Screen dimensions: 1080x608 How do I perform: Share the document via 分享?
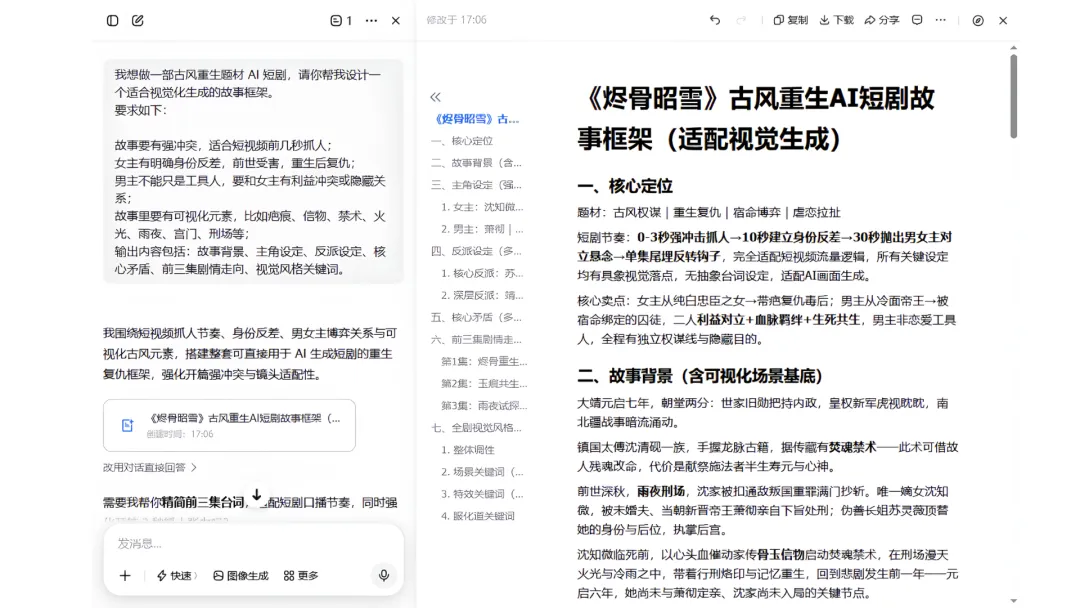pyautogui.click(x=882, y=20)
